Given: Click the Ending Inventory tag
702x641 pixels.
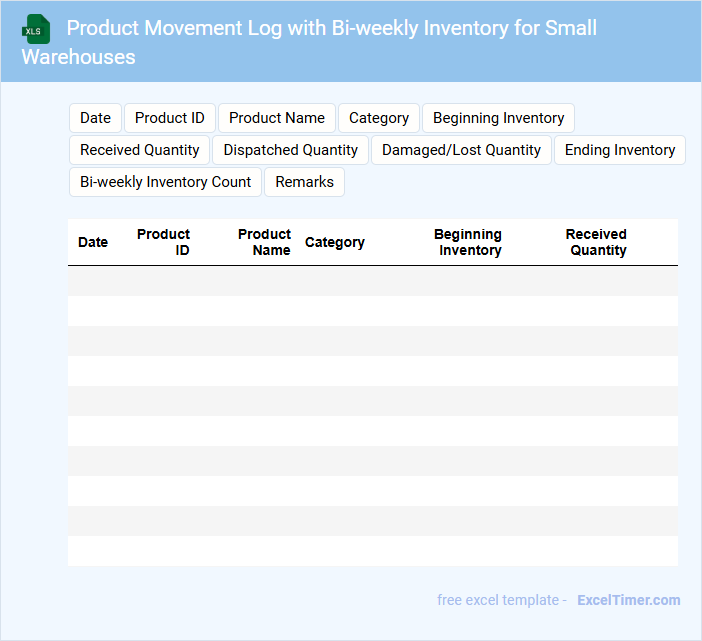Looking at the screenshot, I should pyautogui.click(x=620, y=150).
